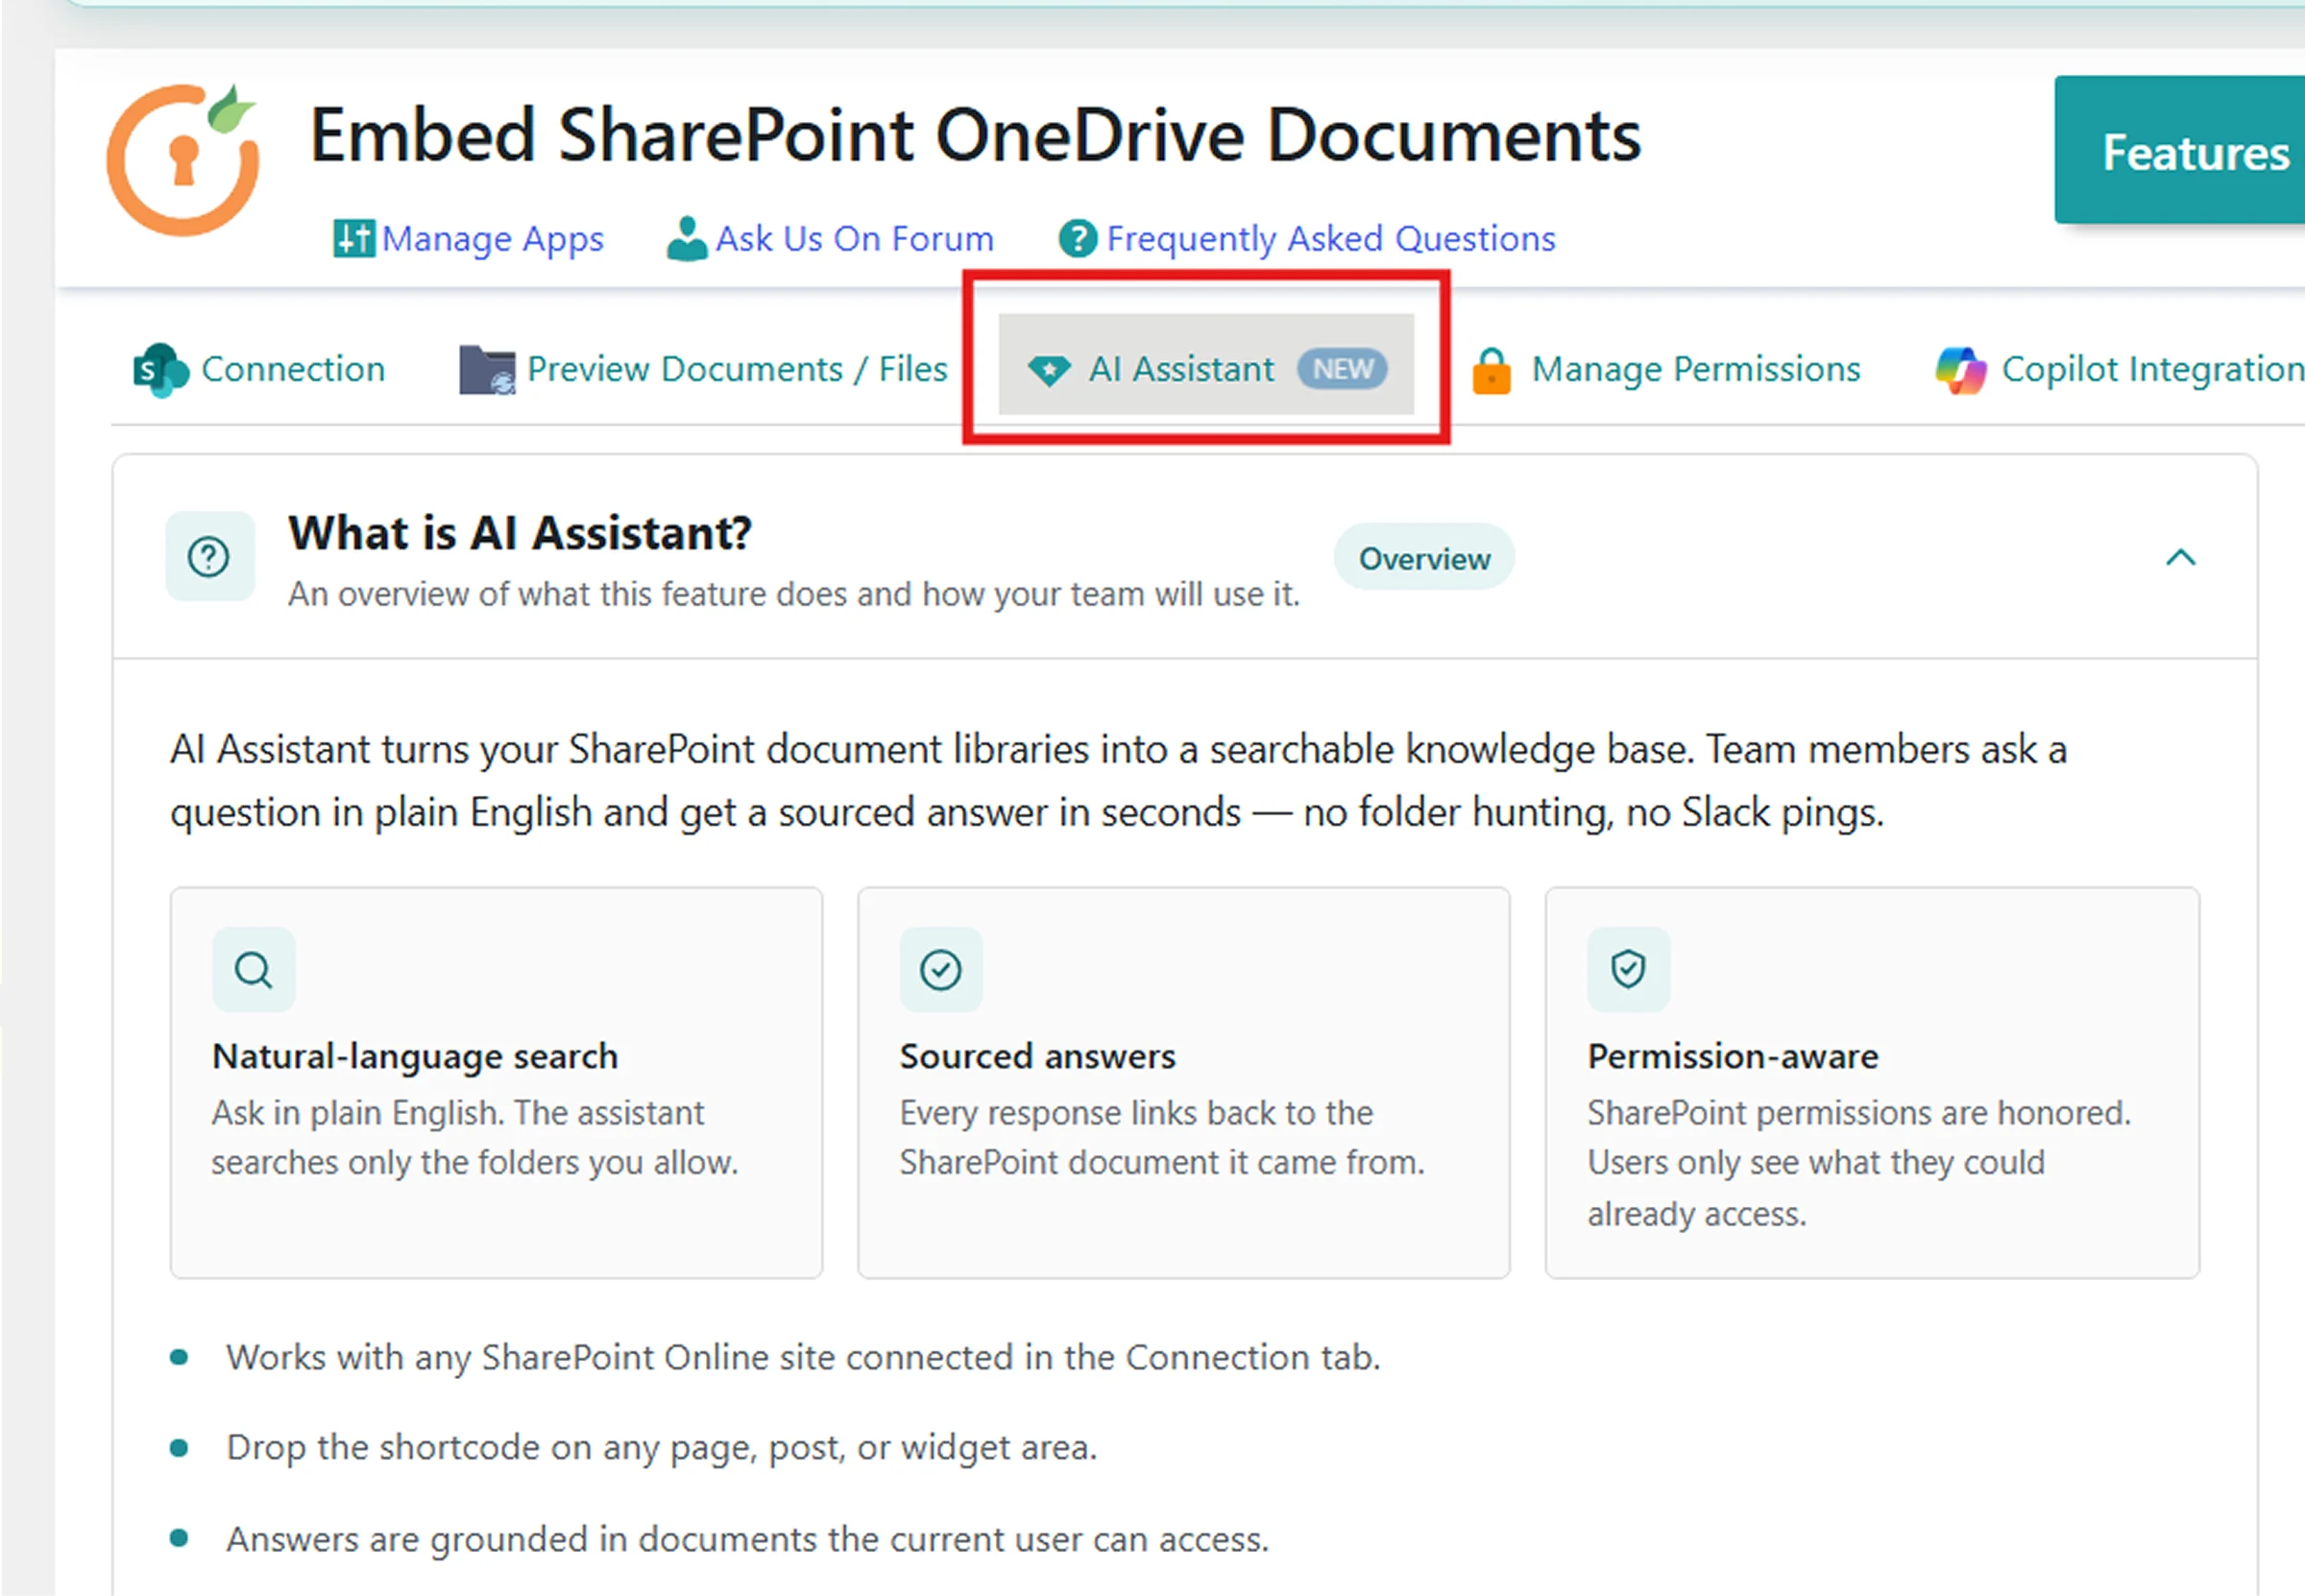
Task: Click 'Answers are grounded in documents' bullet
Action: click(748, 1538)
